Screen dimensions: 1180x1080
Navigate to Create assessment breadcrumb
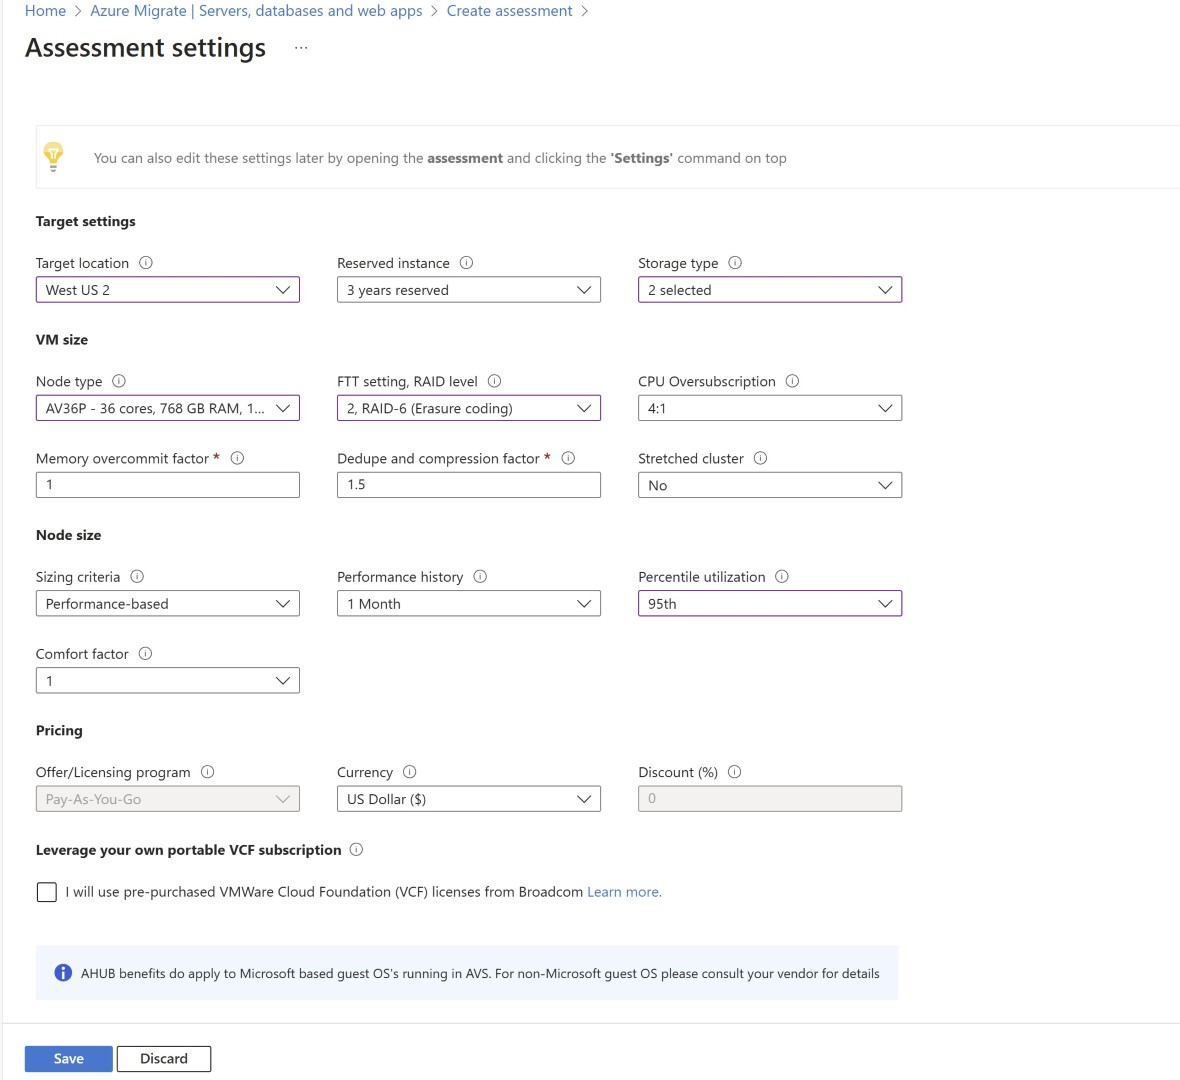point(509,11)
